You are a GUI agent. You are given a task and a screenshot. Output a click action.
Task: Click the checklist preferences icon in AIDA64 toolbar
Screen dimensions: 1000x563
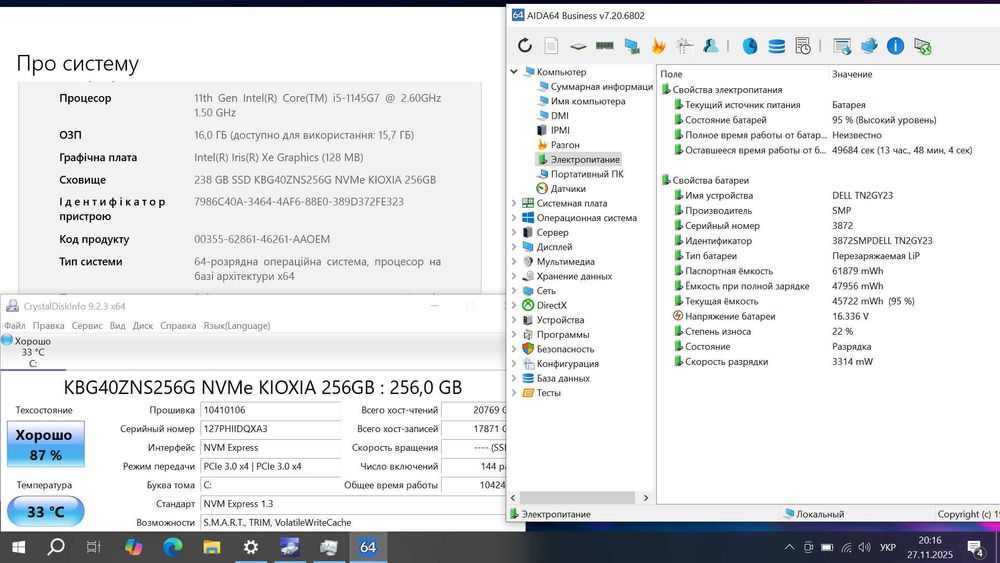[685, 45]
